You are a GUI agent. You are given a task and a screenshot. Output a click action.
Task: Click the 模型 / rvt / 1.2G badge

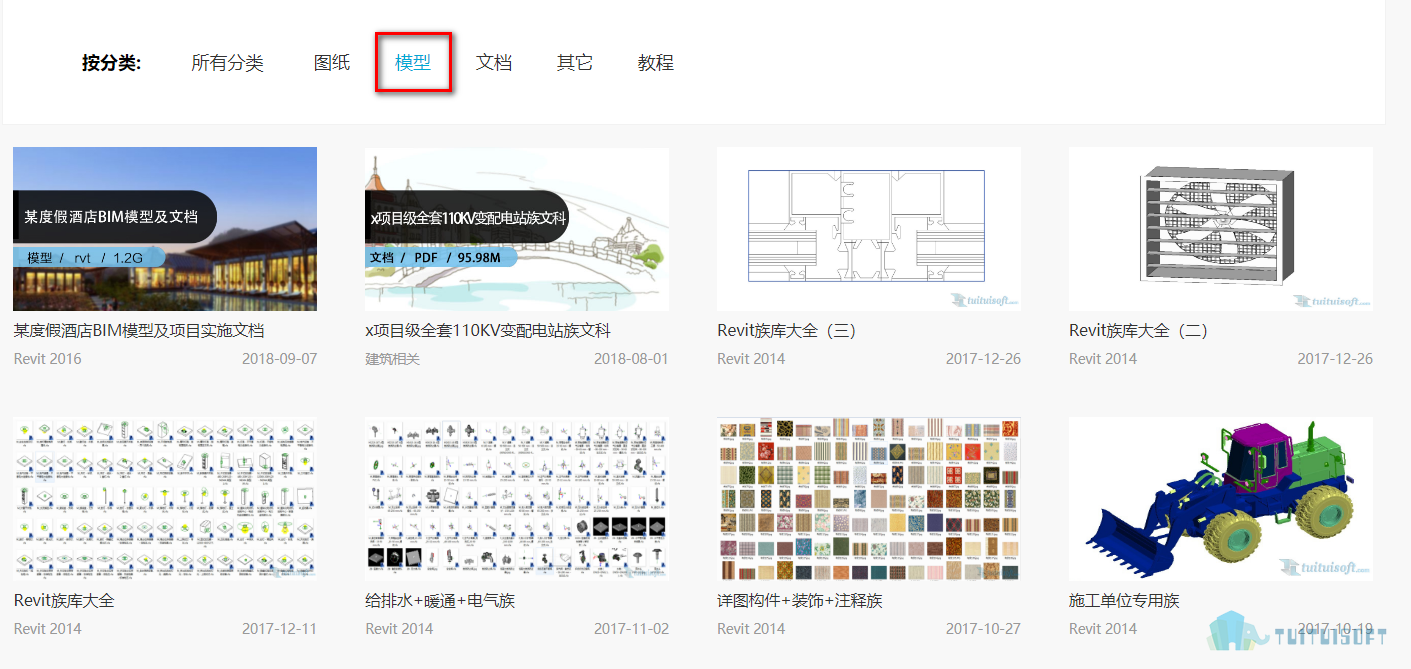(x=89, y=257)
